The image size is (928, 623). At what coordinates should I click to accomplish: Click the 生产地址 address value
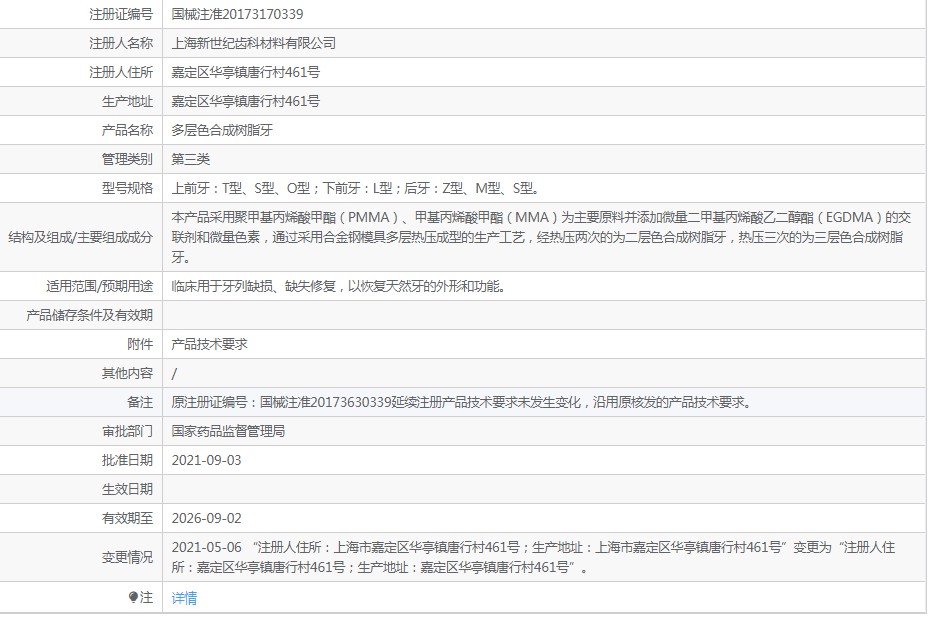coord(246,101)
